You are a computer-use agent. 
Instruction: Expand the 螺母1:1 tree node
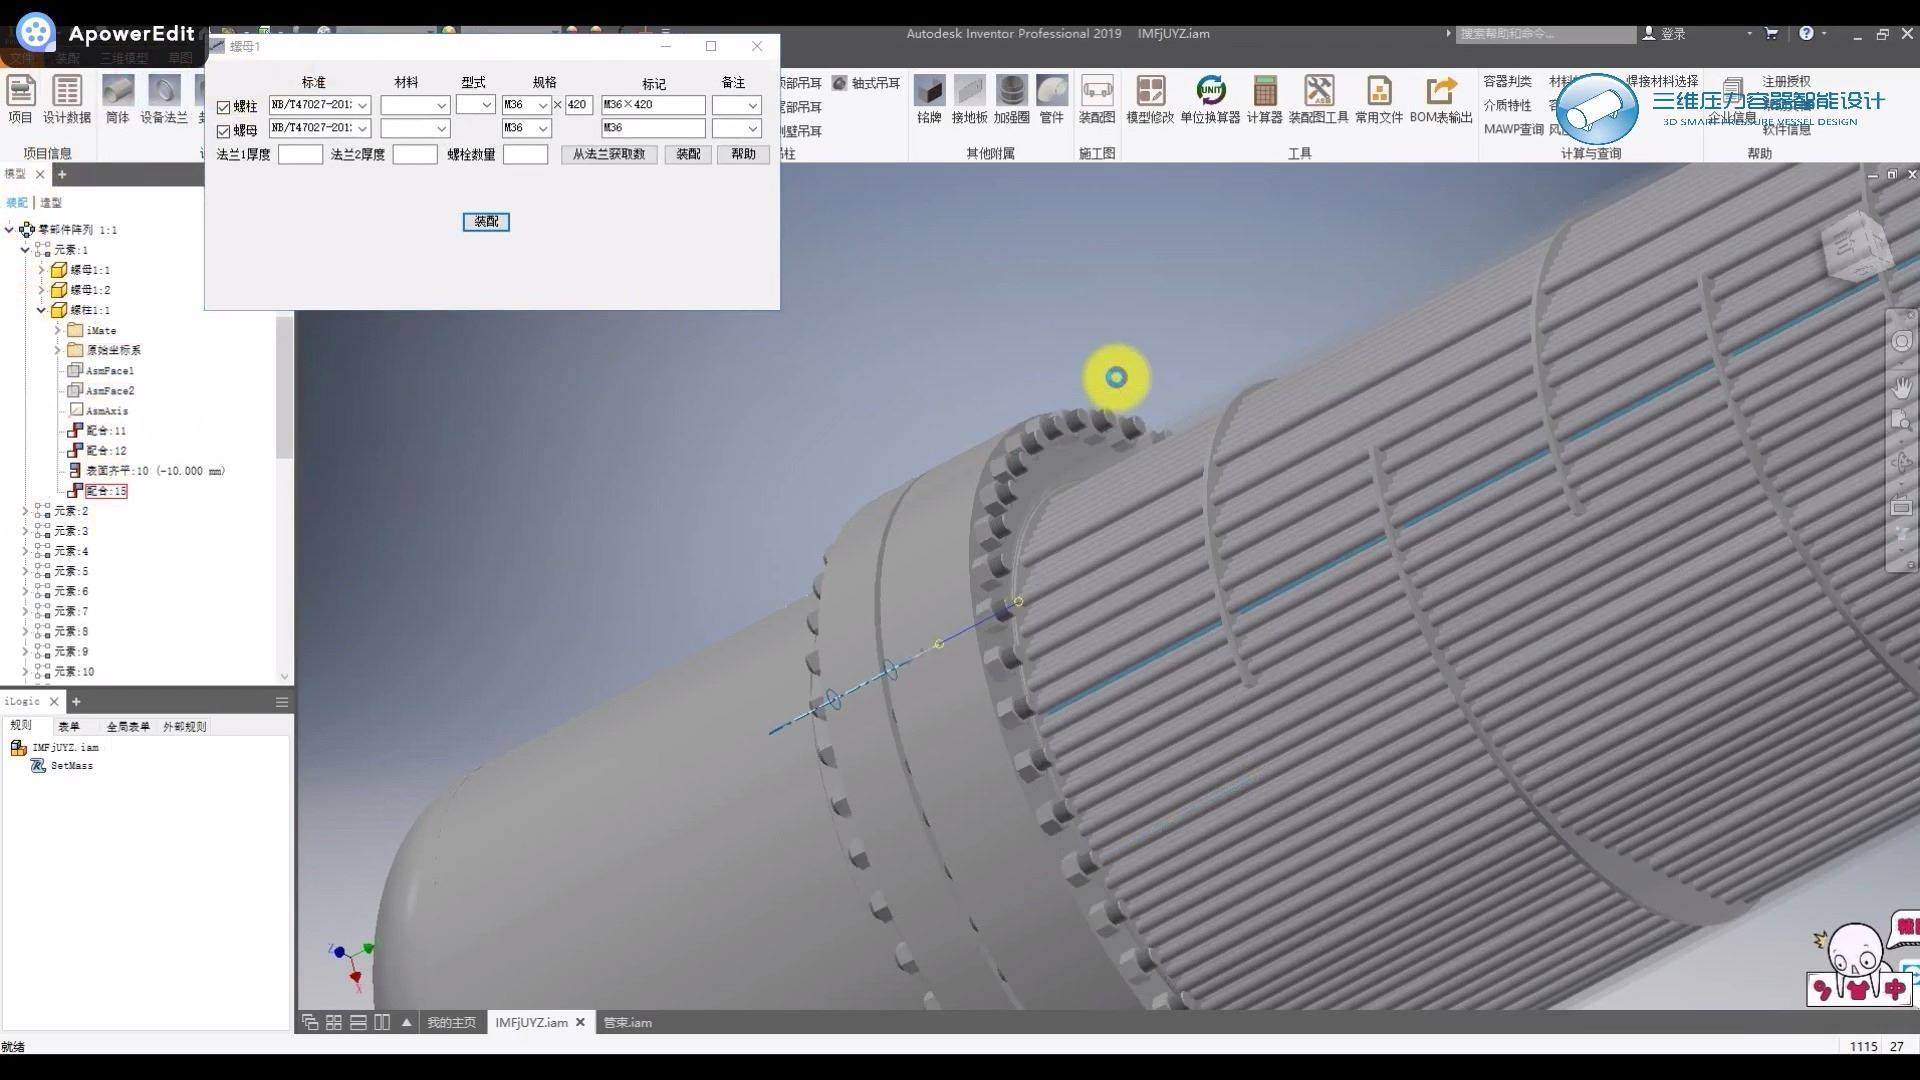[41, 270]
